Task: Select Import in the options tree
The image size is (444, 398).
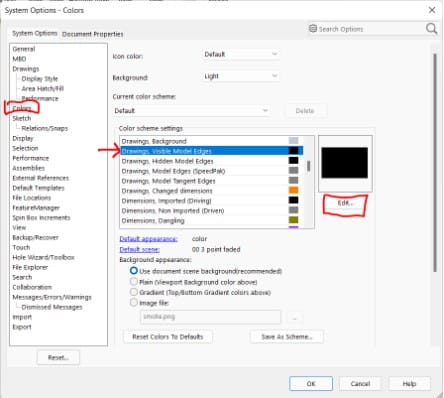Action: [x=22, y=317]
